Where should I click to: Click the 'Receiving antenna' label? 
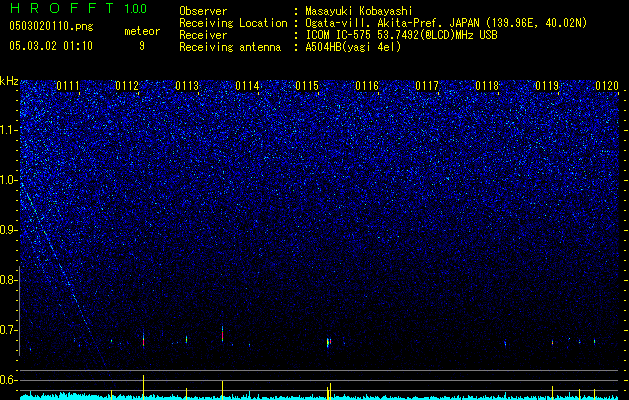(x=230, y=47)
